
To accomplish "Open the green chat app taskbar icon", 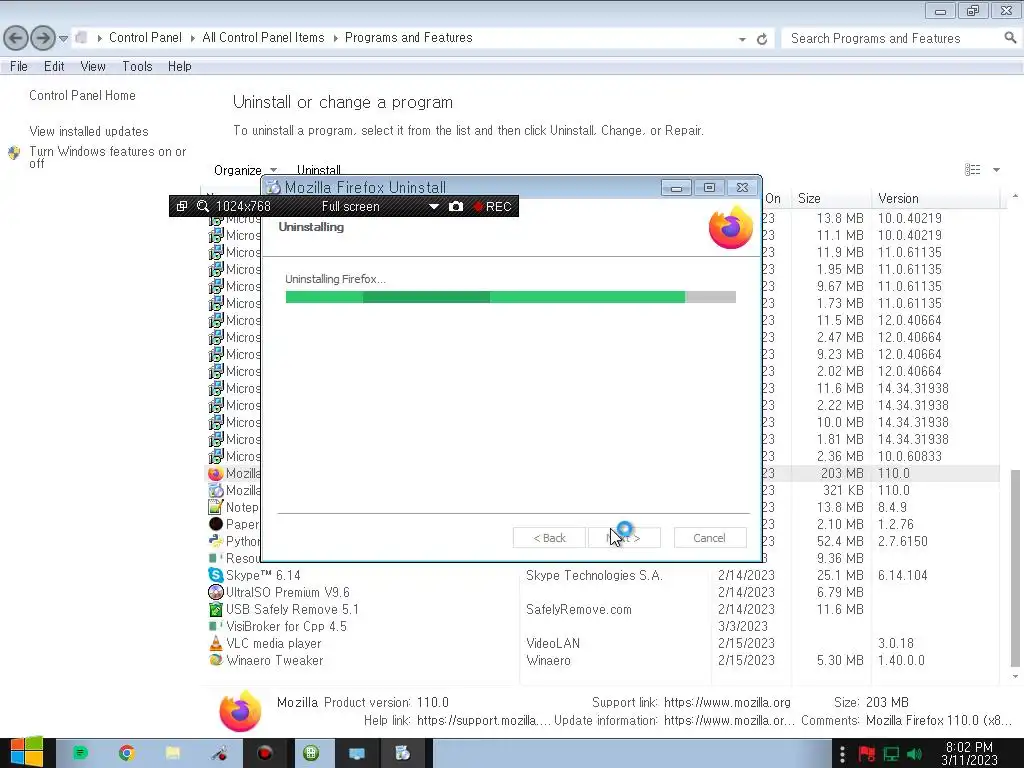I will (80, 753).
